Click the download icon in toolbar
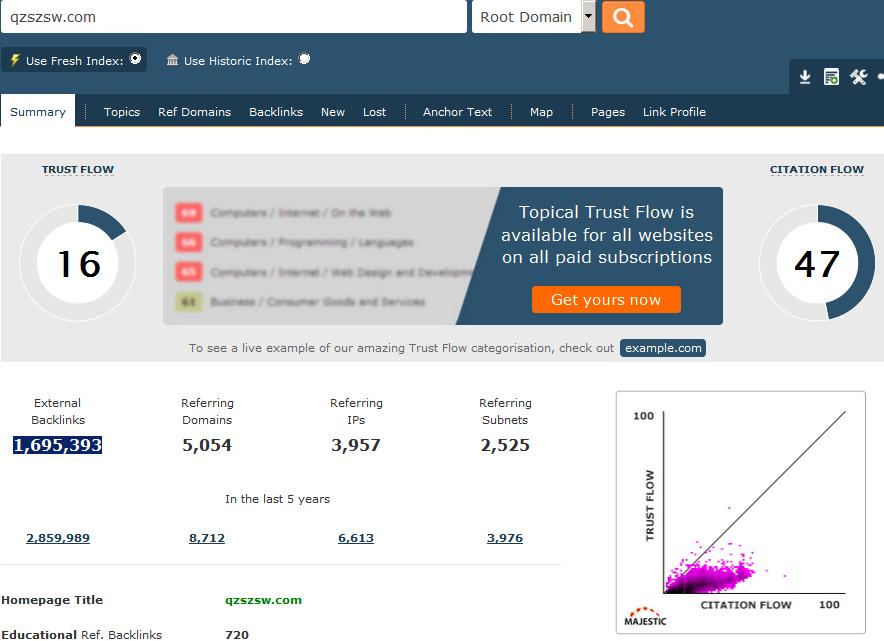Viewport: 884px width, 641px height. coord(805,77)
